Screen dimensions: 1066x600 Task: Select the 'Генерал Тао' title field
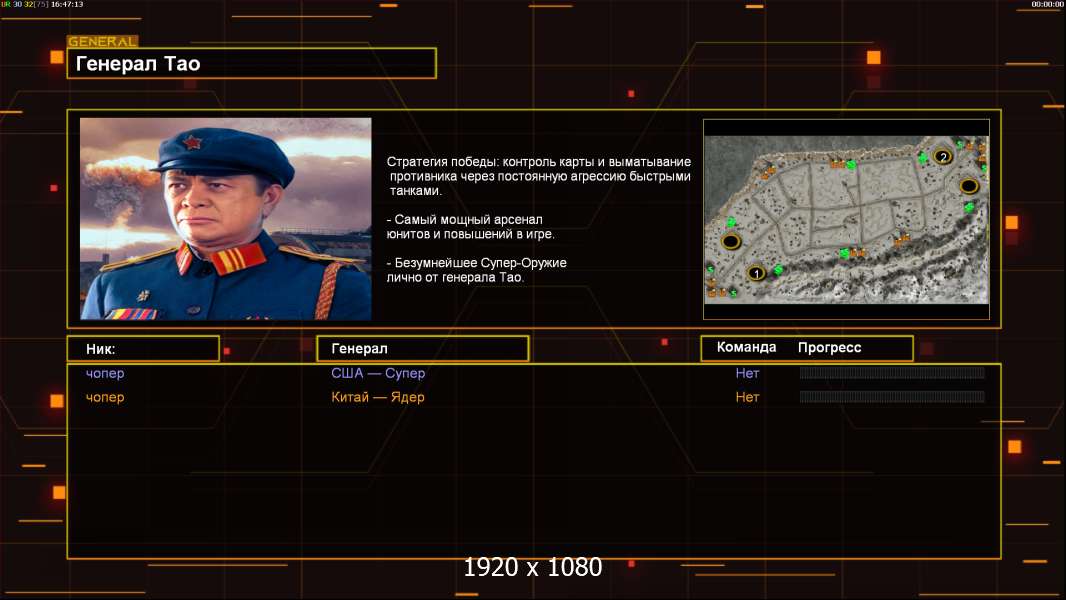pos(252,63)
